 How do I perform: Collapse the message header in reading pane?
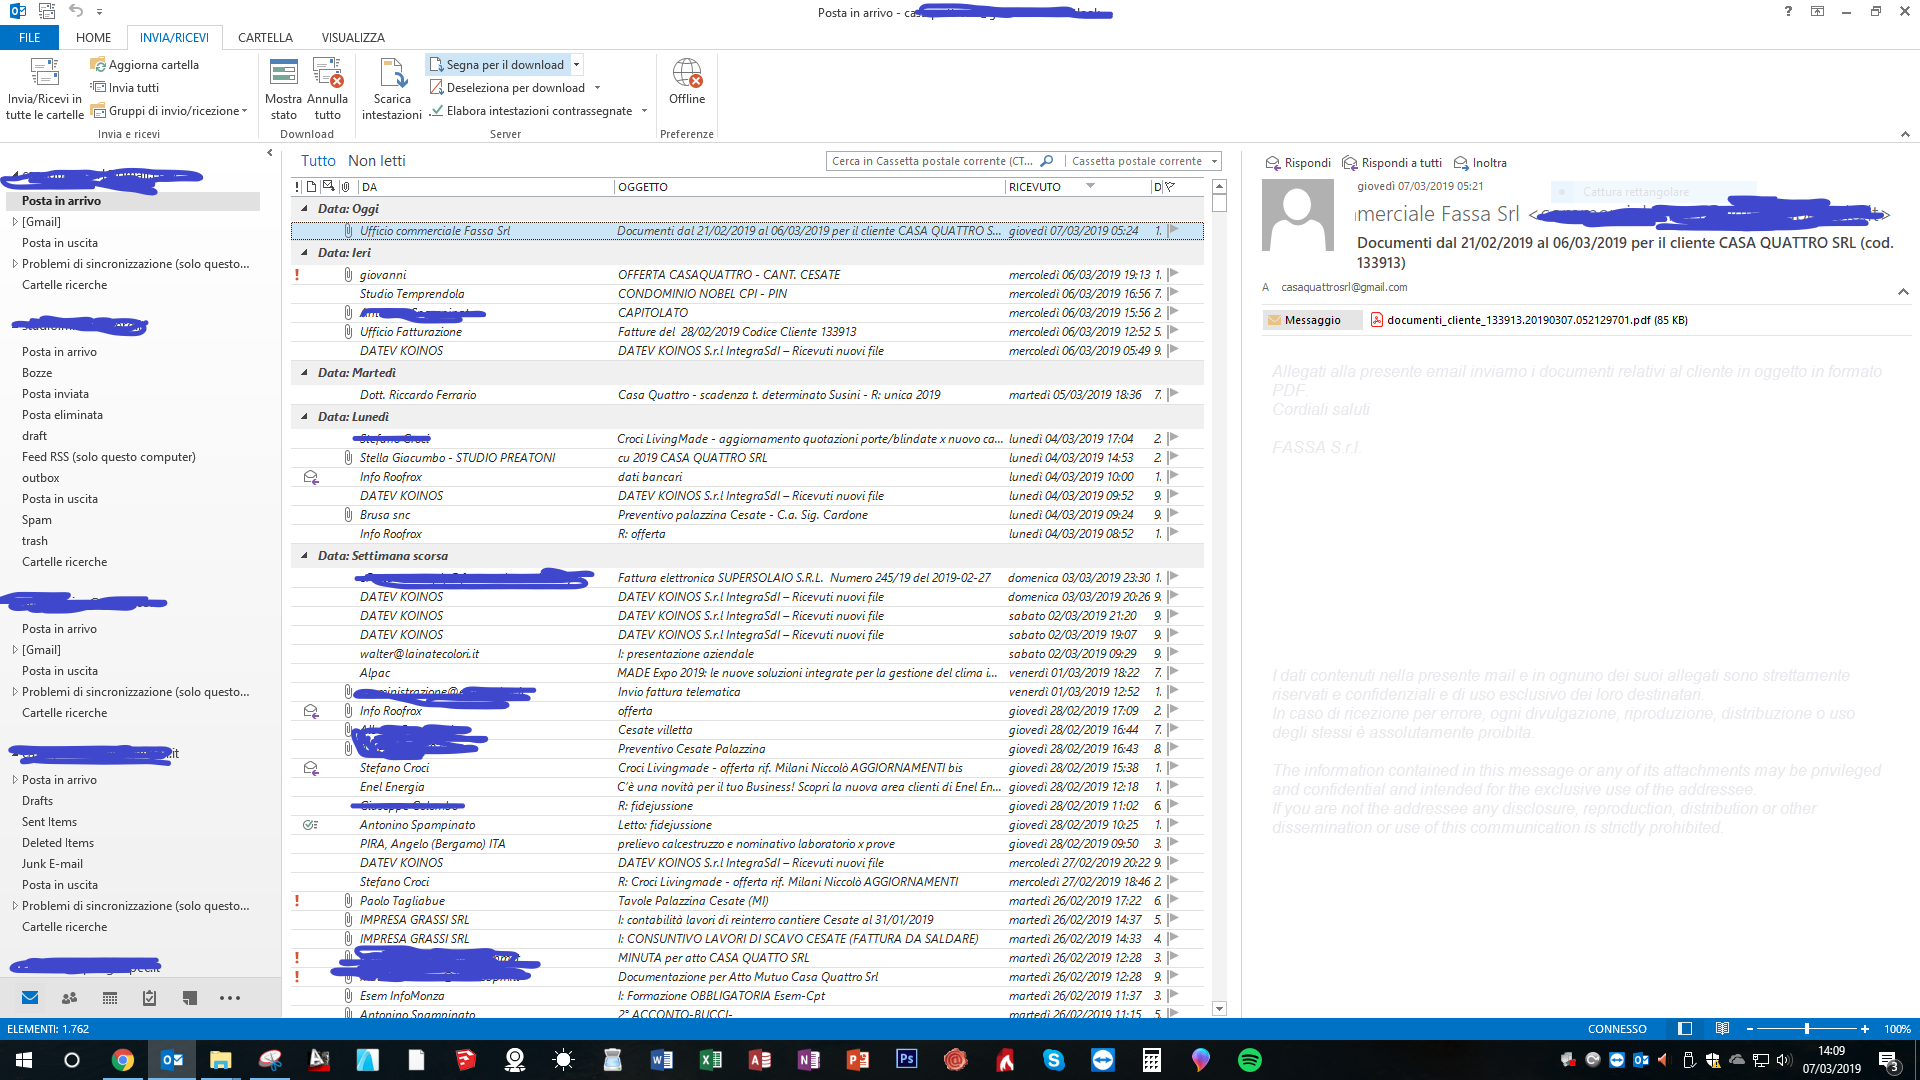1902,292
